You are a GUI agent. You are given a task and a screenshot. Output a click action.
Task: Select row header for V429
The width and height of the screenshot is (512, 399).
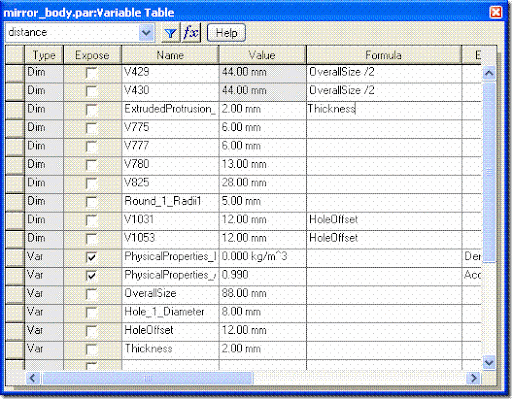tap(15, 72)
